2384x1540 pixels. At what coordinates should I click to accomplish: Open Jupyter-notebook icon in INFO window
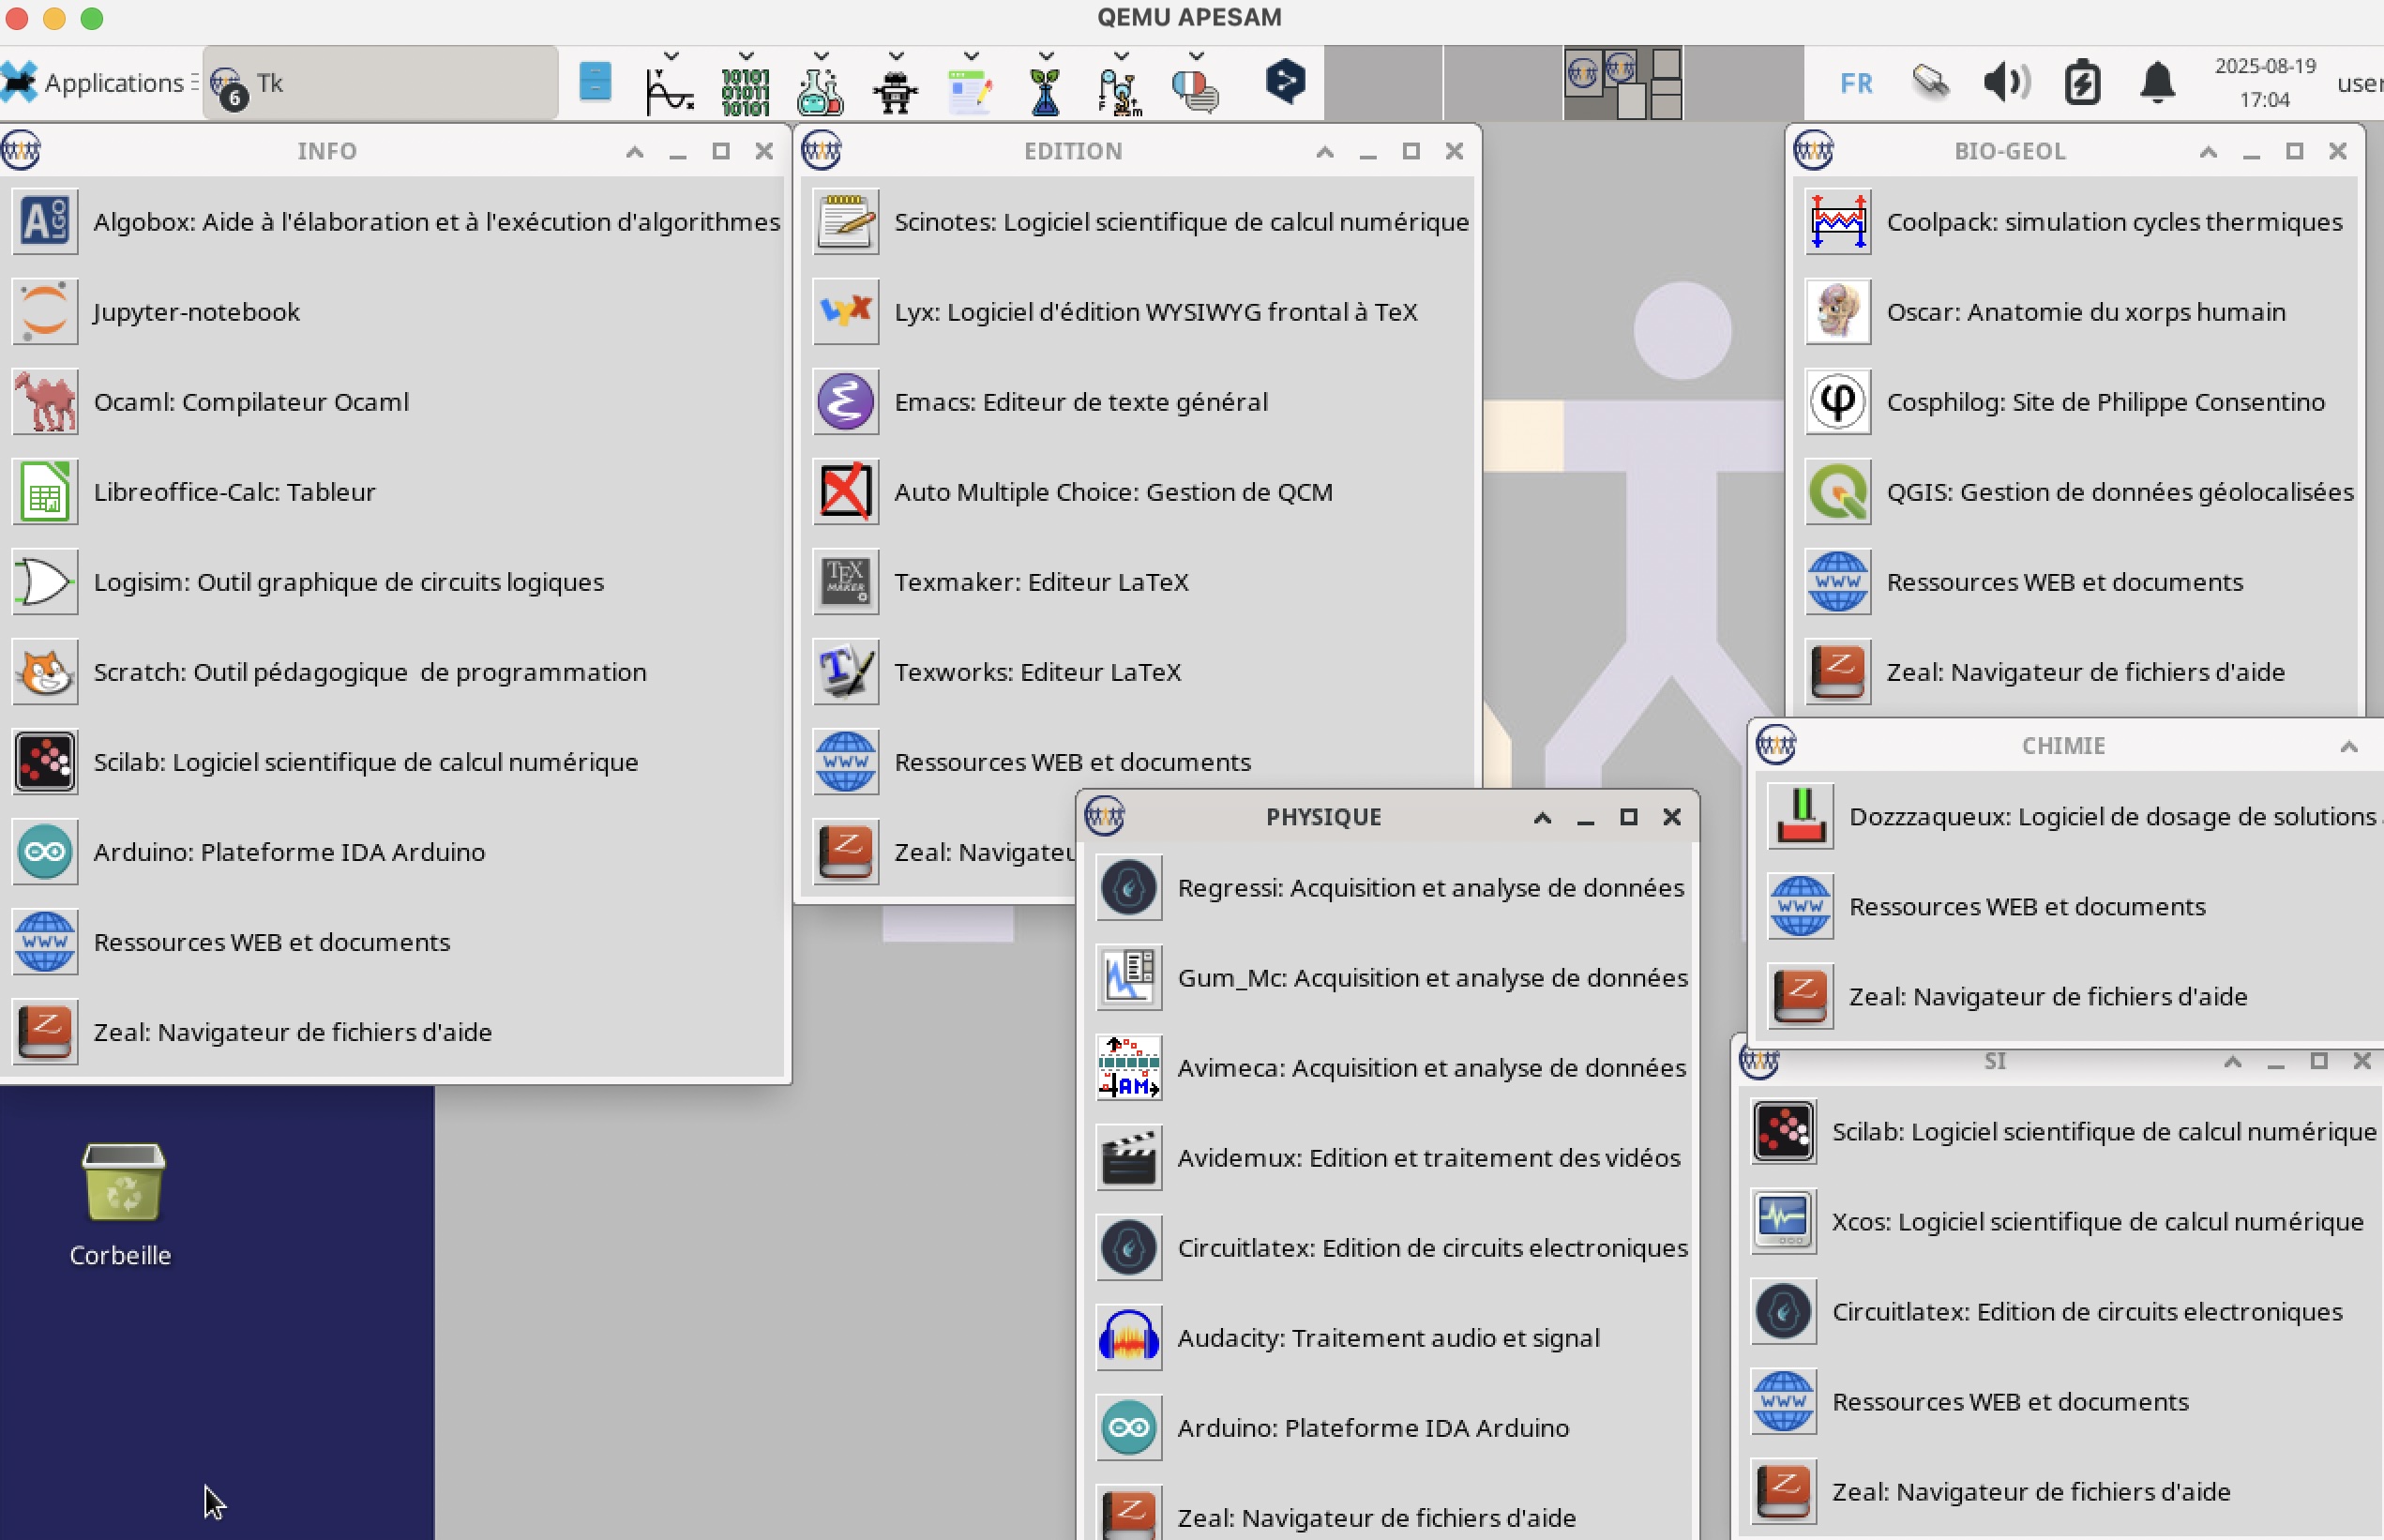click(45, 312)
